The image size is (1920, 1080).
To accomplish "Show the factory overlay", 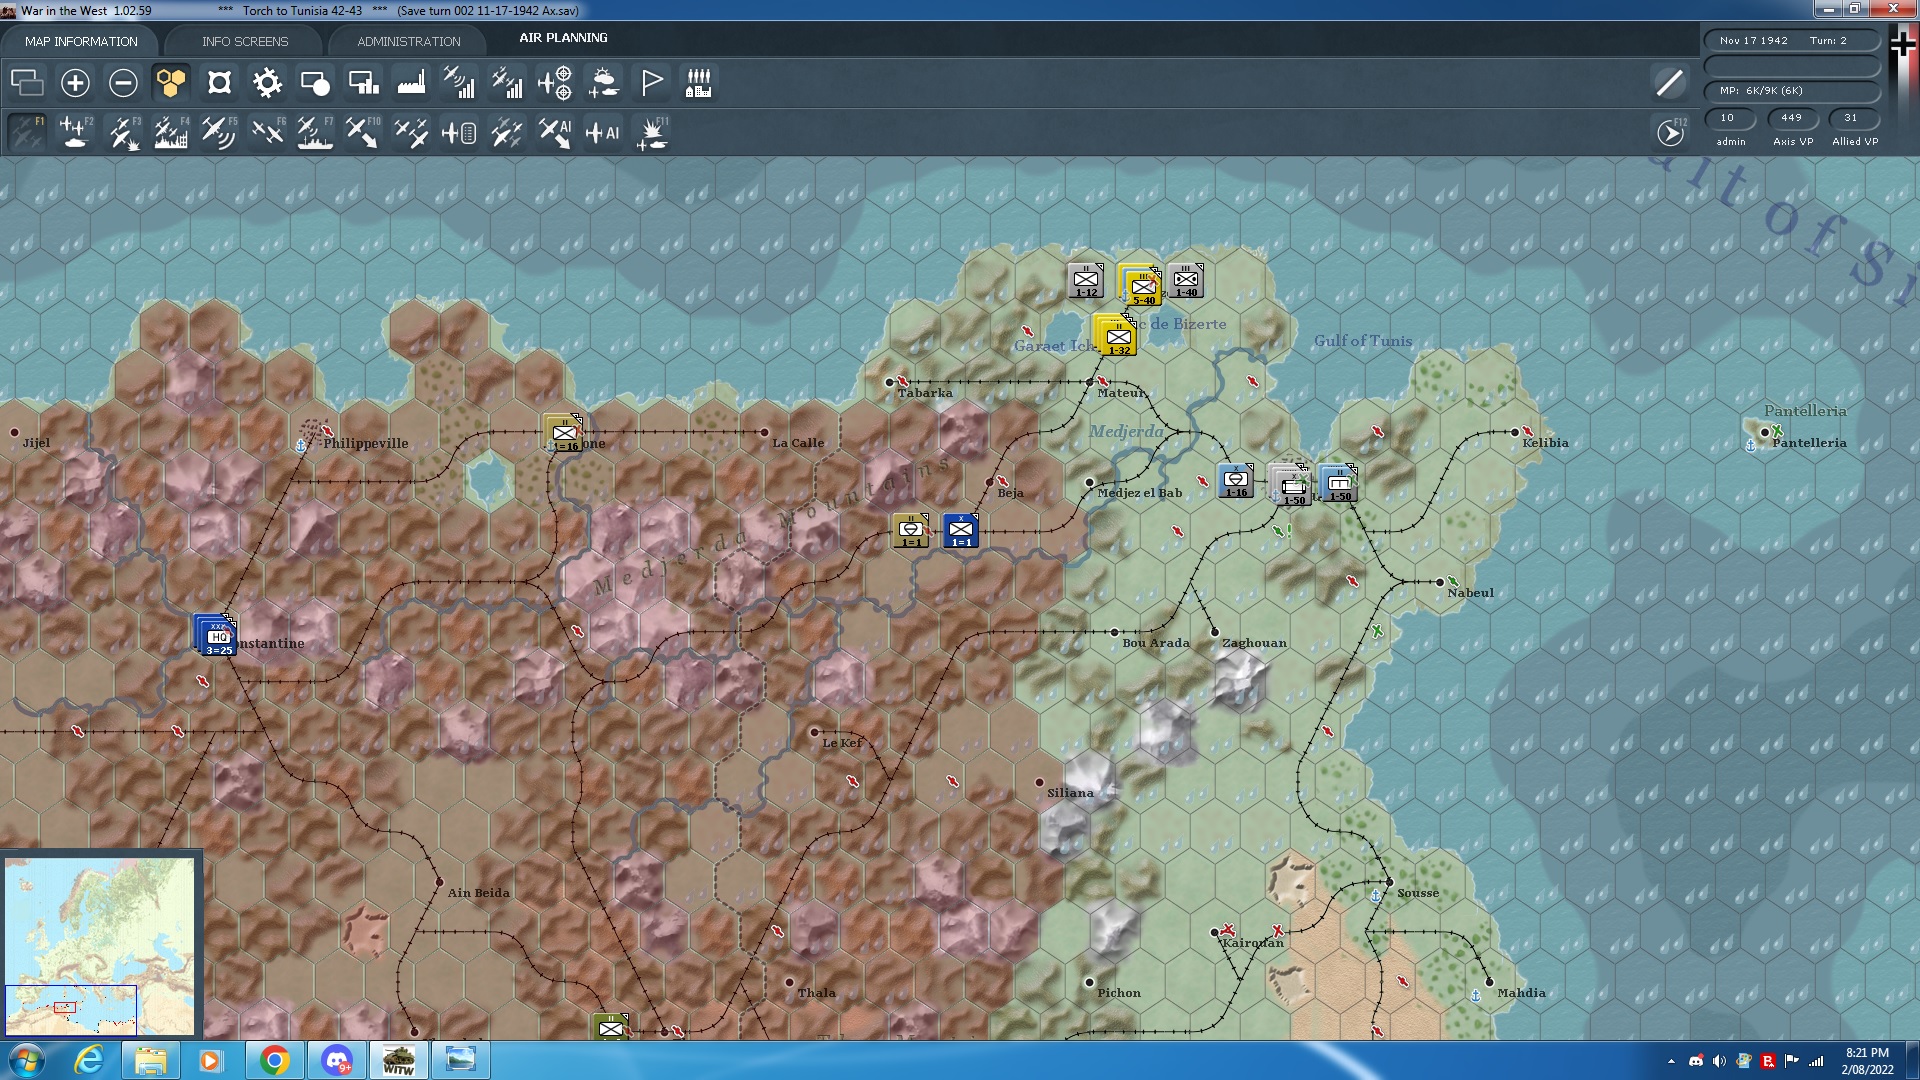I will click(x=411, y=83).
